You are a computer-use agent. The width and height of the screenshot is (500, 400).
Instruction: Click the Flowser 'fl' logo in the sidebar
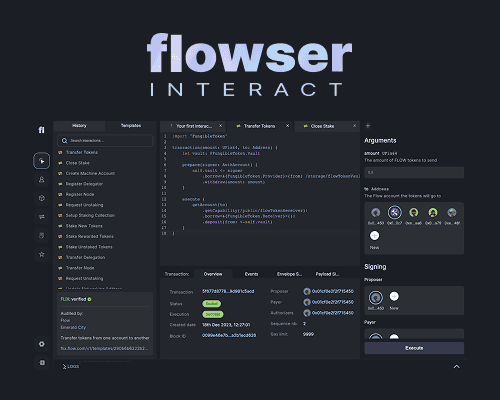click(41, 130)
